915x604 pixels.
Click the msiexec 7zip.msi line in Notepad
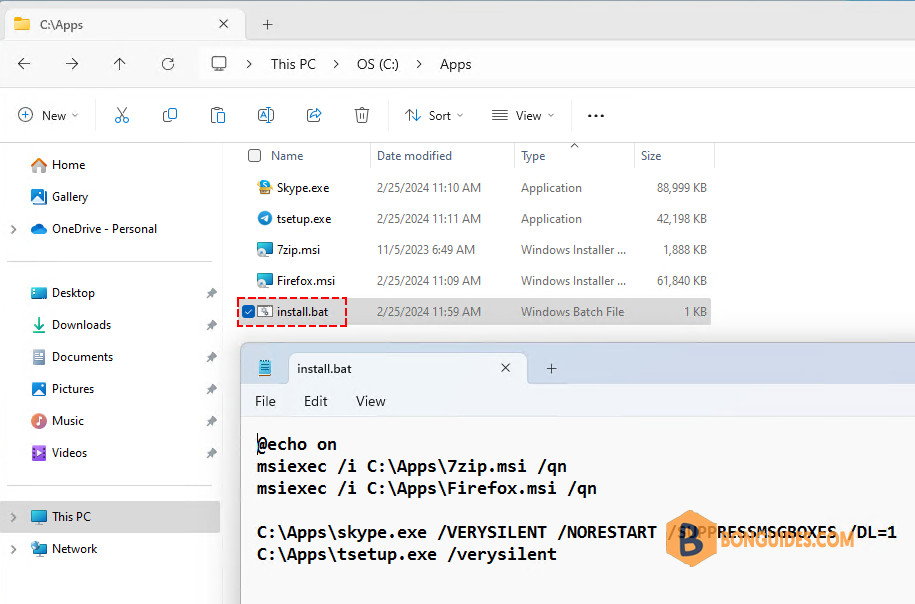pos(412,466)
